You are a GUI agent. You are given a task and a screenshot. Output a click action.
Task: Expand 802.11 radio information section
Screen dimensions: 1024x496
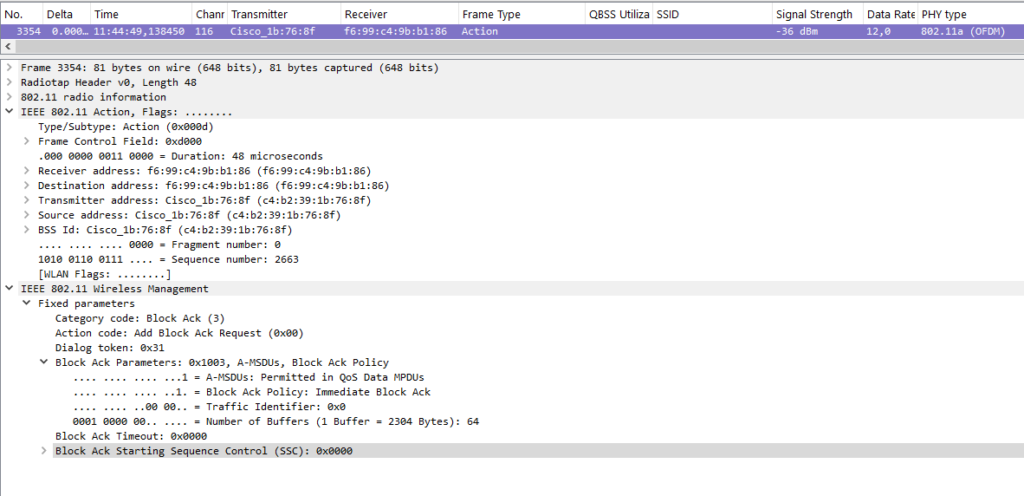coord(8,97)
